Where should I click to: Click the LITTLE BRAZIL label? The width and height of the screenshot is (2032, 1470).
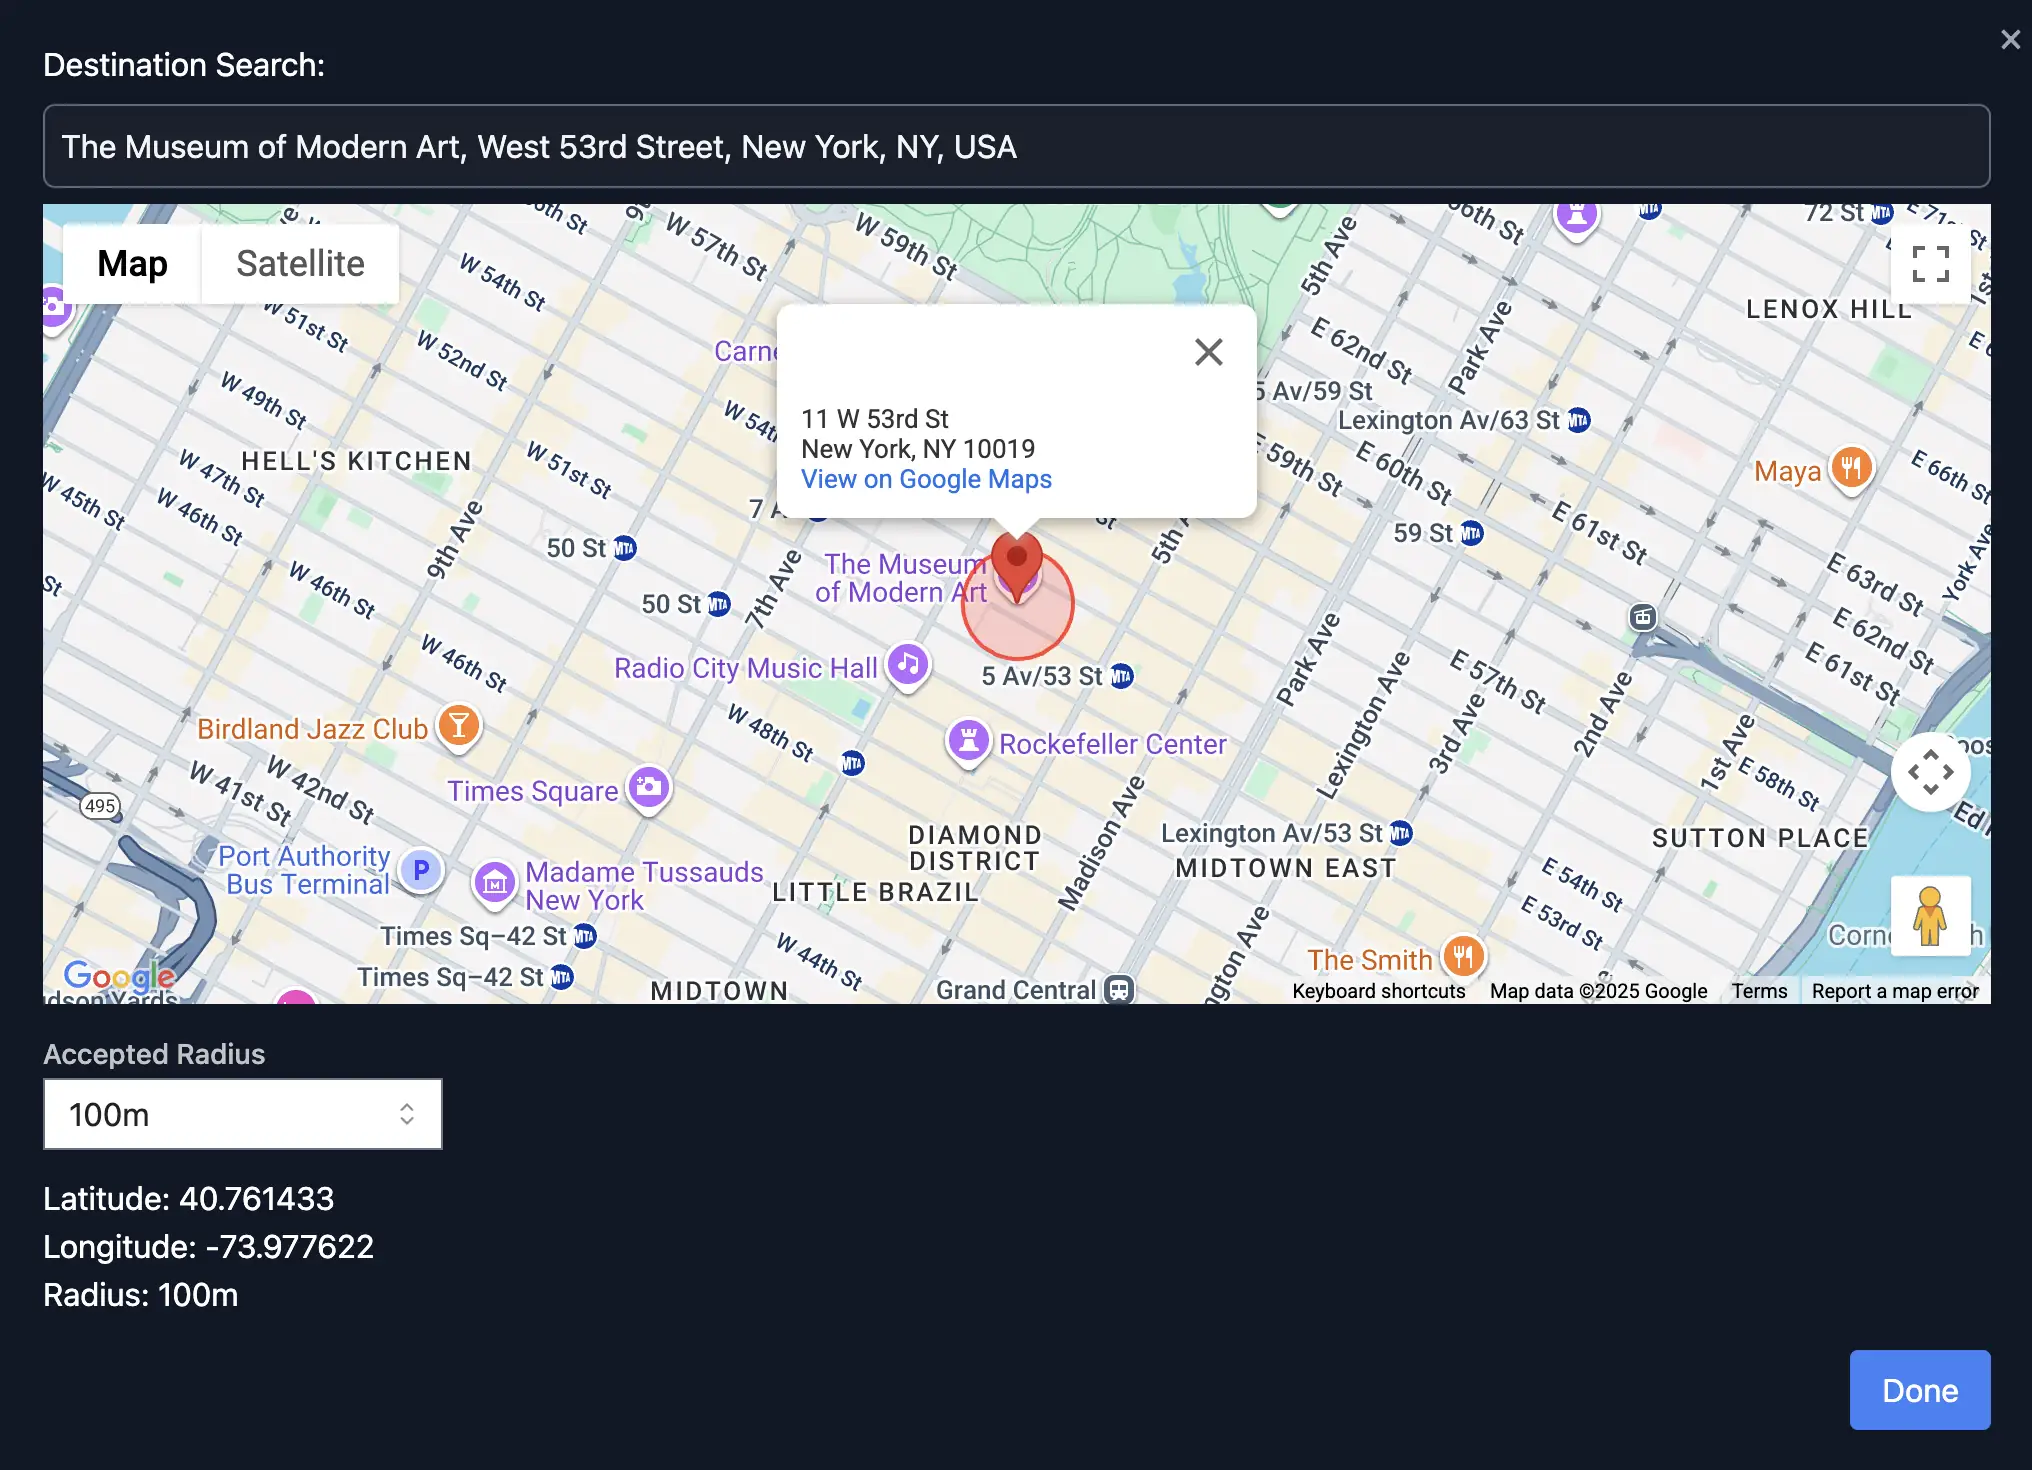pyautogui.click(x=875, y=892)
